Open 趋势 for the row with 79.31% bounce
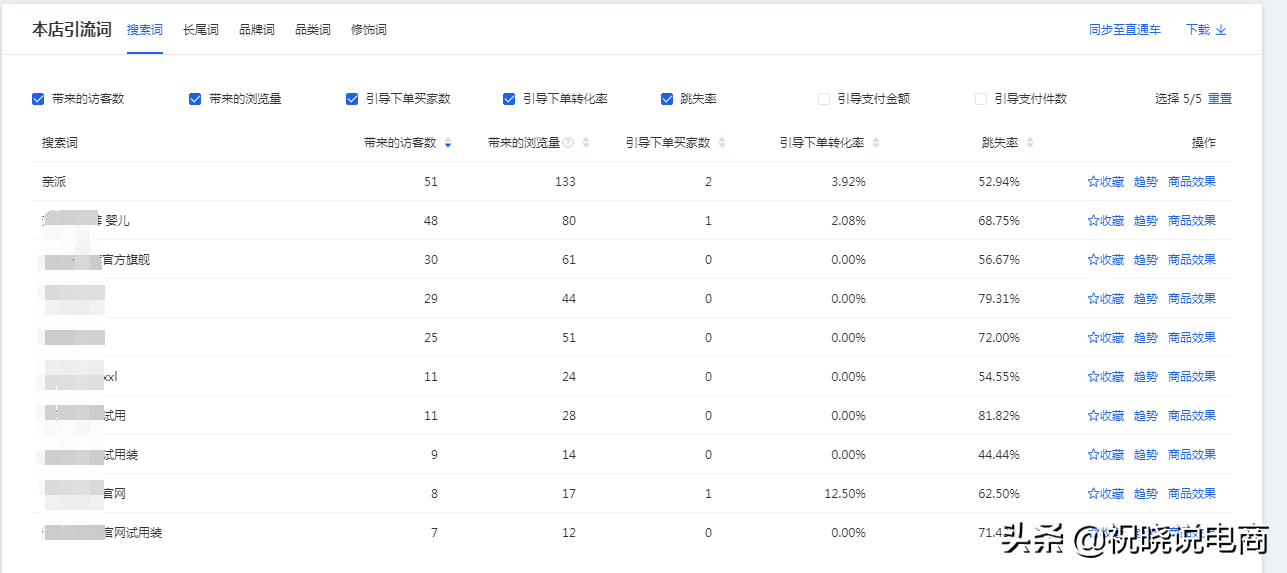 pos(1146,299)
